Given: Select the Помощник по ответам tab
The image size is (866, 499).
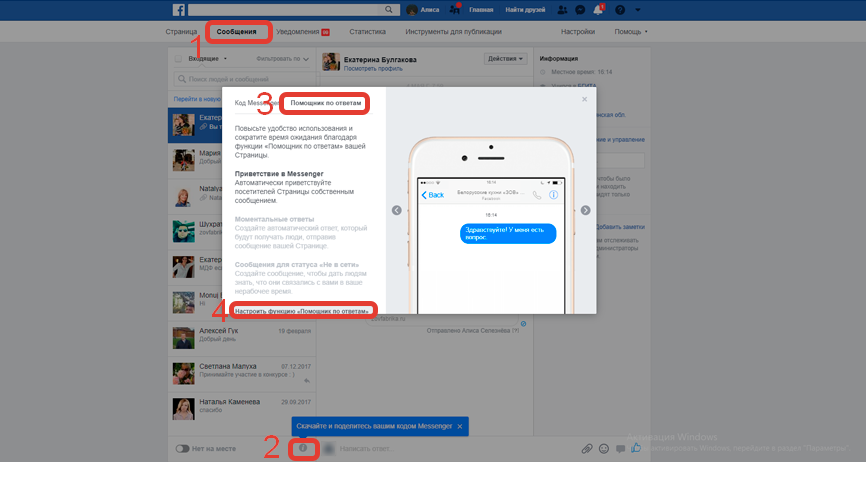Looking at the screenshot, I should [x=325, y=103].
